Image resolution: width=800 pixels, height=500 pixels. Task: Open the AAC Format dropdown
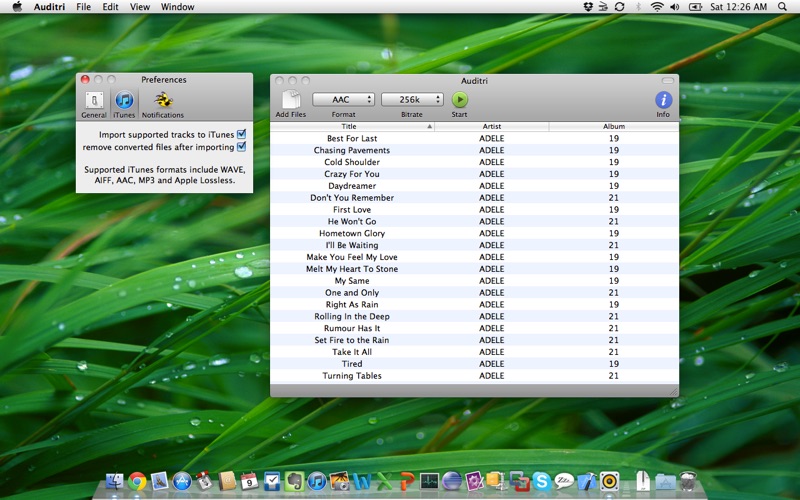[x=343, y=99]
